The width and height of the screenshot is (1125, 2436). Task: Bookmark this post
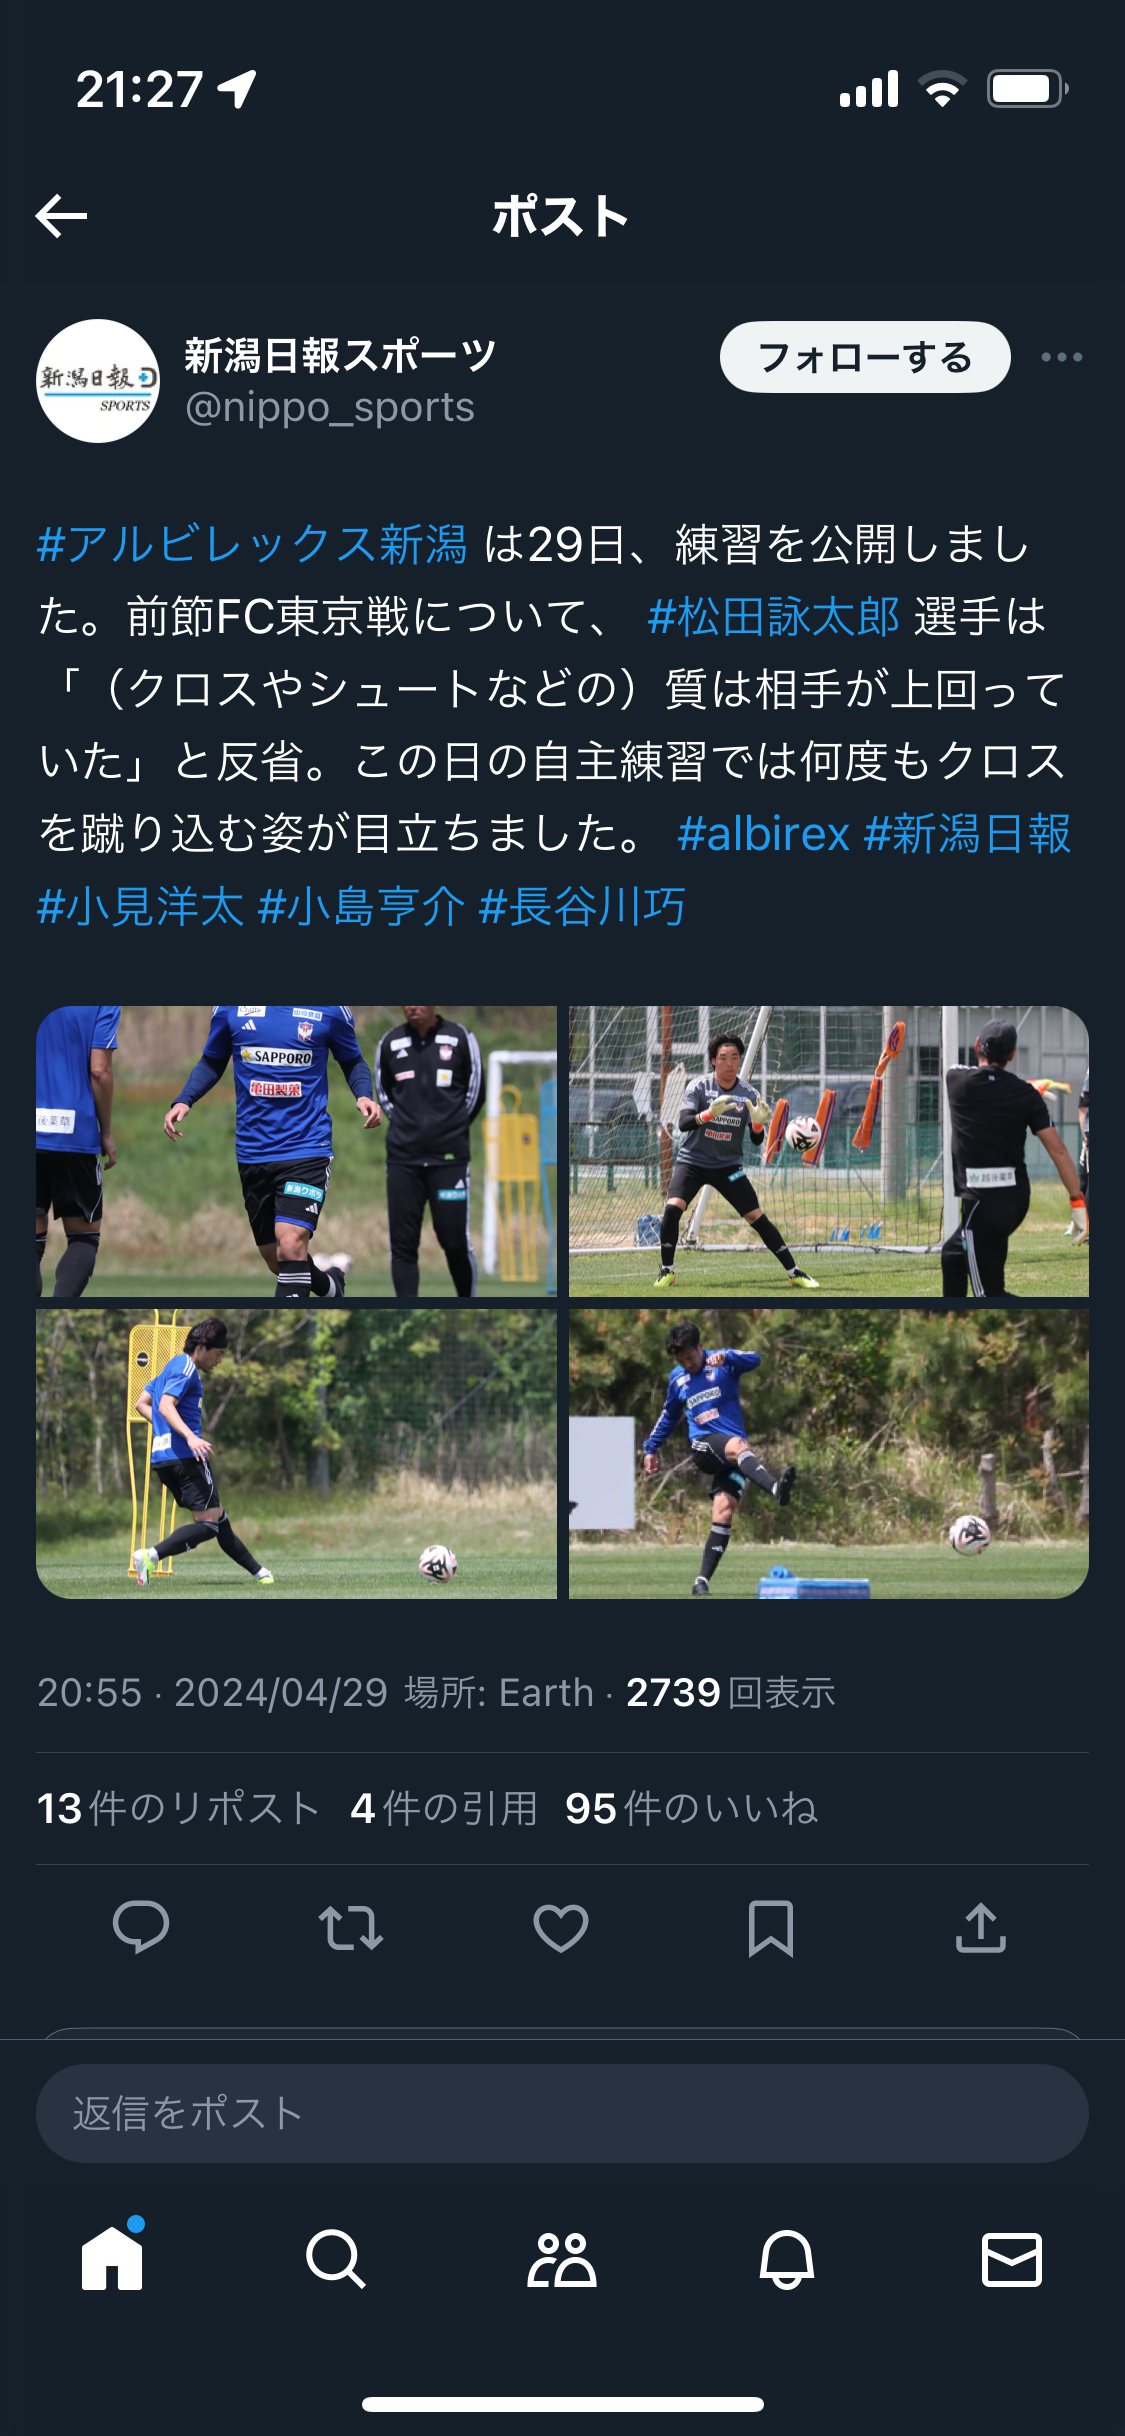(771, 1928)
